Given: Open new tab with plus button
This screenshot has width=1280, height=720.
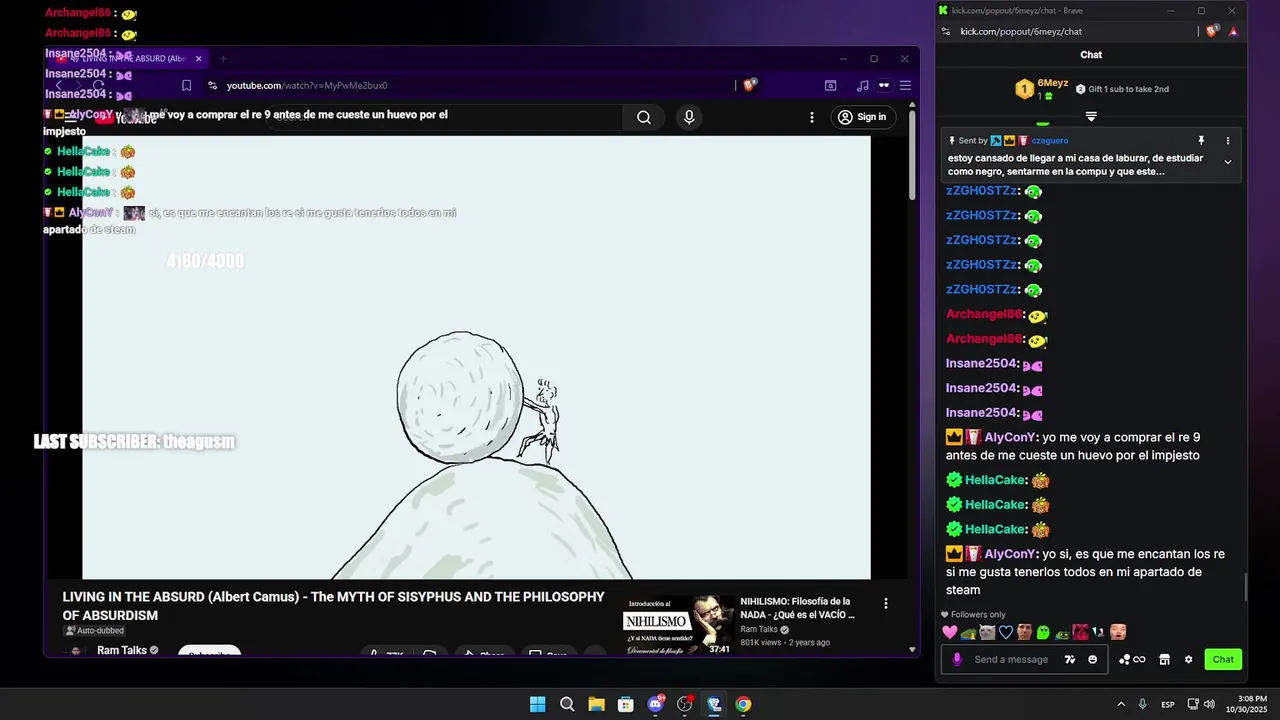Looking at the screenshot, I should [x=223, y=58].
